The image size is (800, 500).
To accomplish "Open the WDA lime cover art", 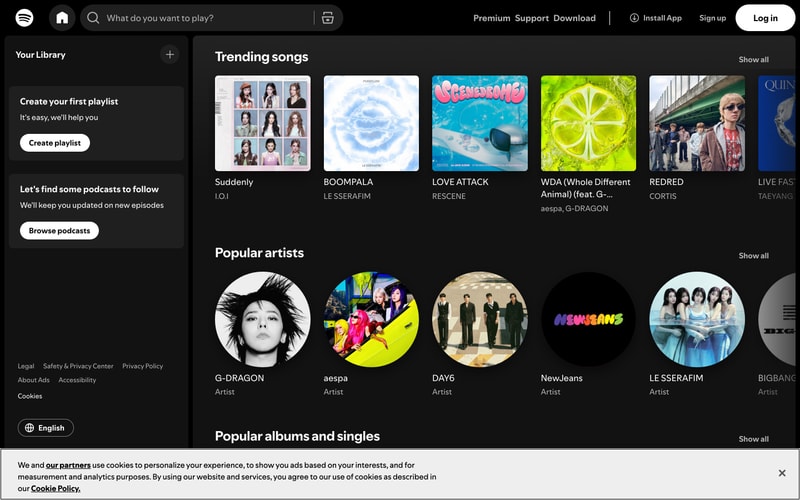I will 588,123.
